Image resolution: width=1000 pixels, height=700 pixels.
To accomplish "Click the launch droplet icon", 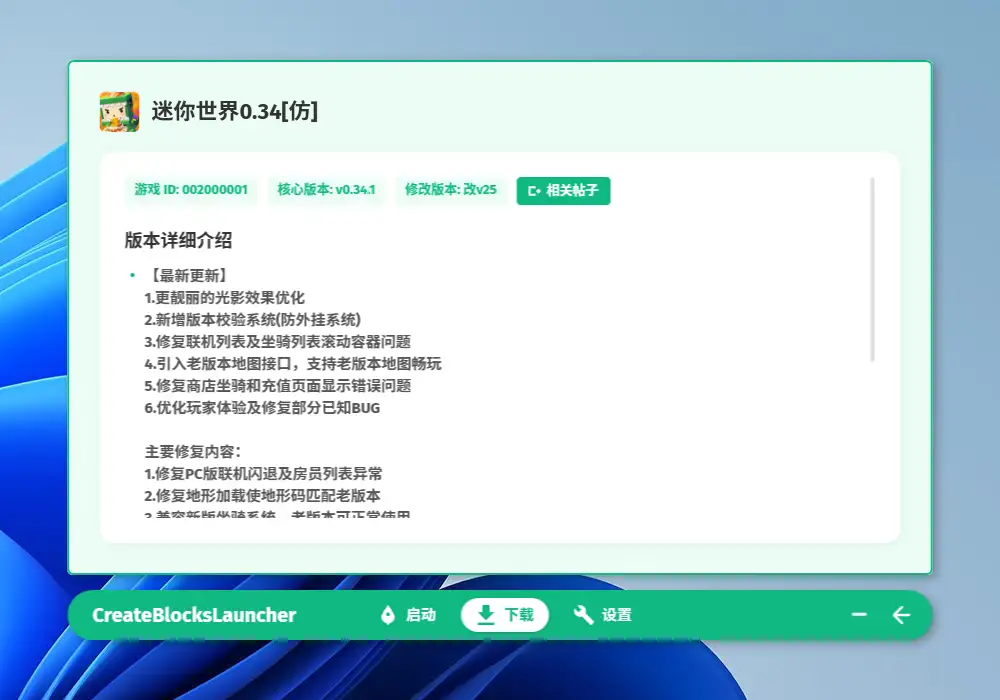I will pyautogui.click(x=388, y=615).
